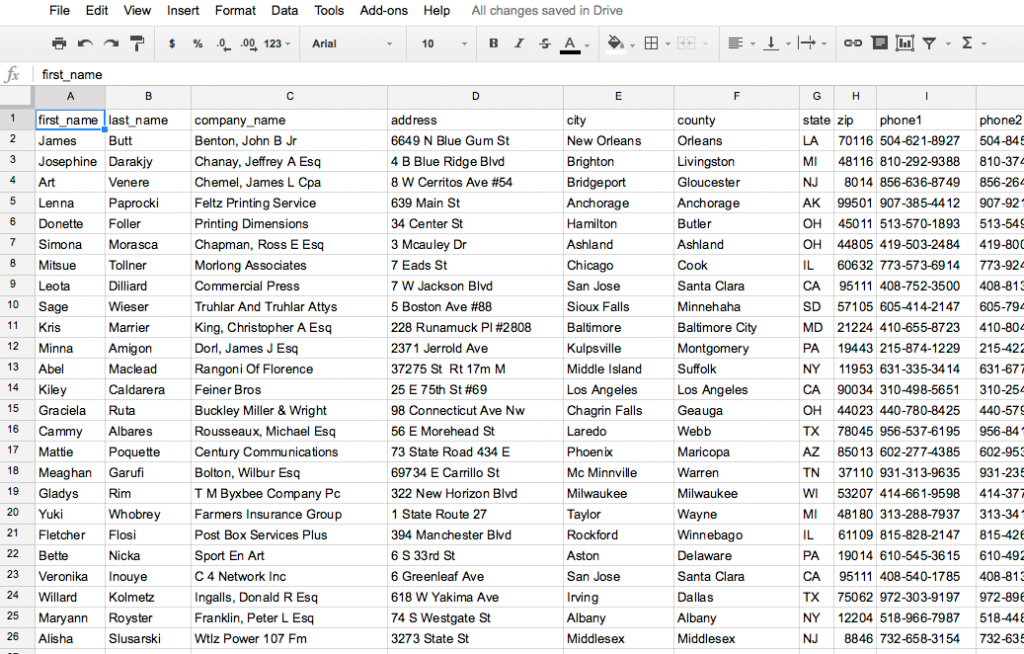Open the Format menu
The width and height of the screenshot is (1024, 654).
pos(235,10)
